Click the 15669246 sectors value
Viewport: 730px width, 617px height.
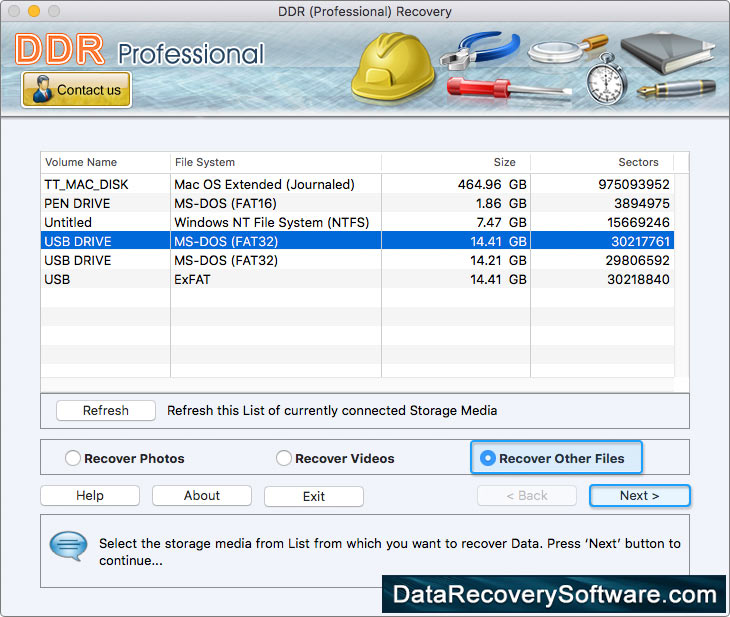pyautogui.click(x=638, y=223)
